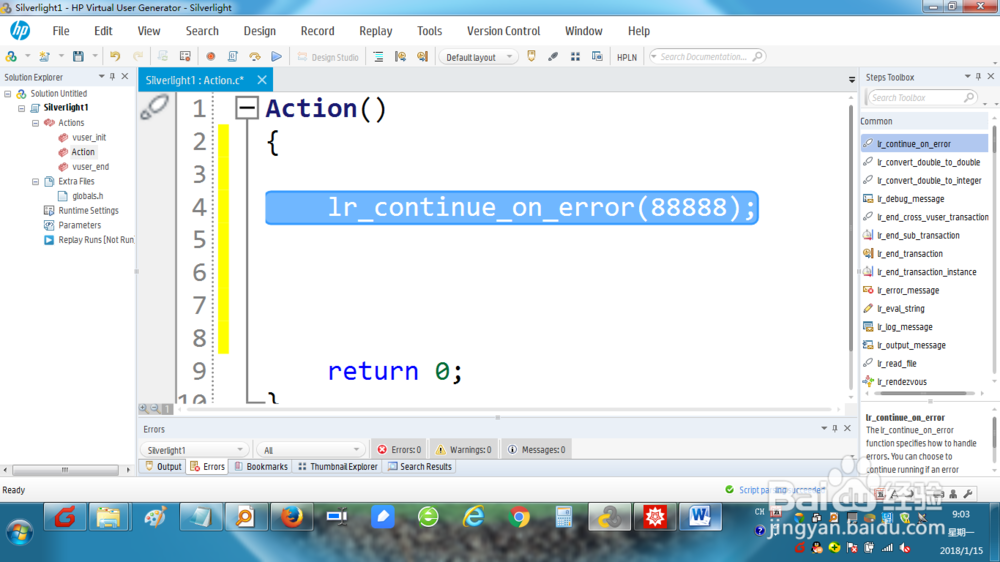
Task: Select lr_convert_double_to_double in toolbox
Action: click(x=928, y=162)
